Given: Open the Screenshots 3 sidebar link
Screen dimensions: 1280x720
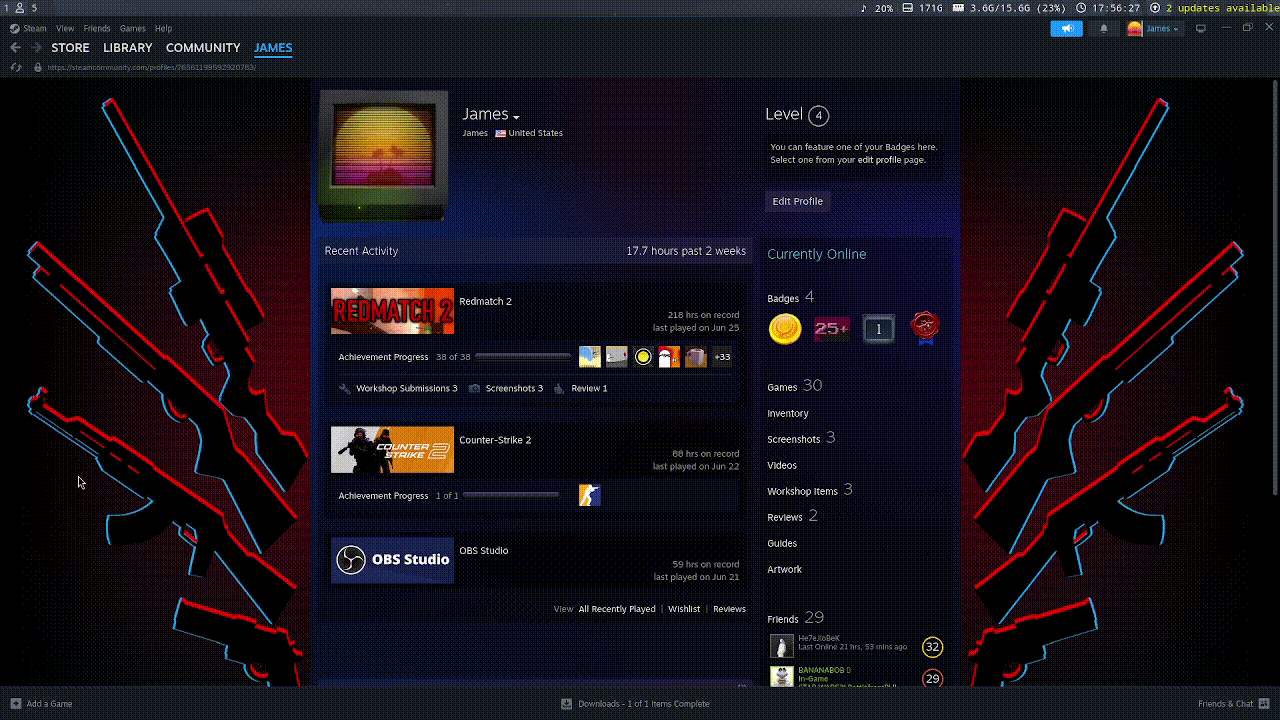Looking at the screenshot, I should click(801, 438).
